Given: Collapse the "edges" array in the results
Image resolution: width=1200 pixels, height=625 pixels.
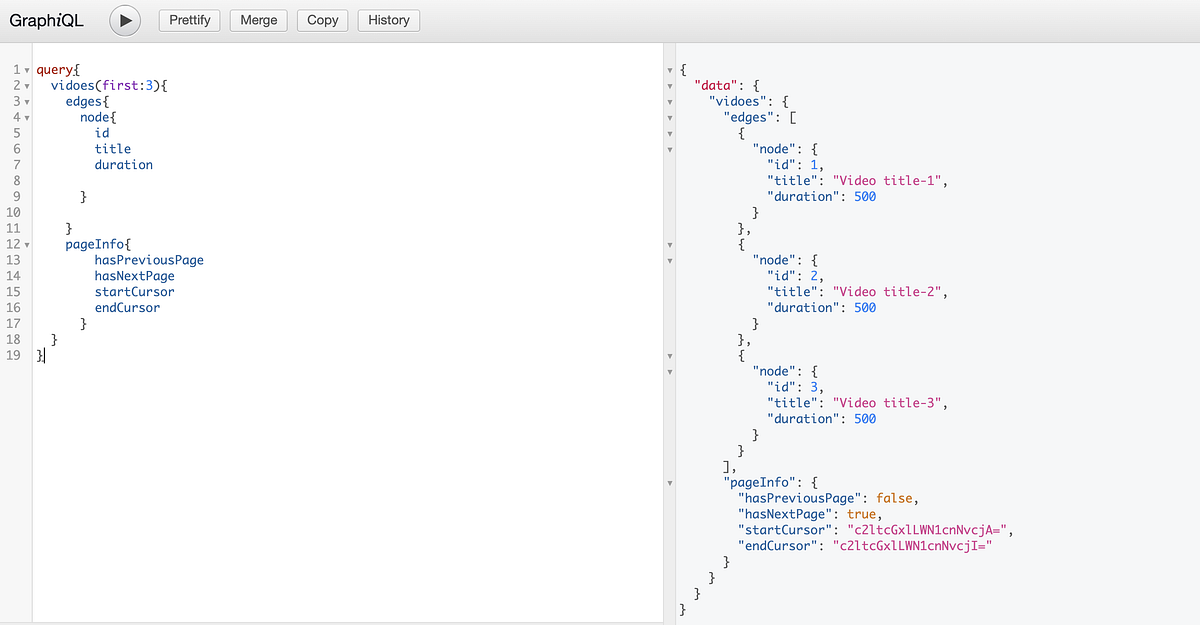Looking at the screenshot, I should [x=669, y=118].
